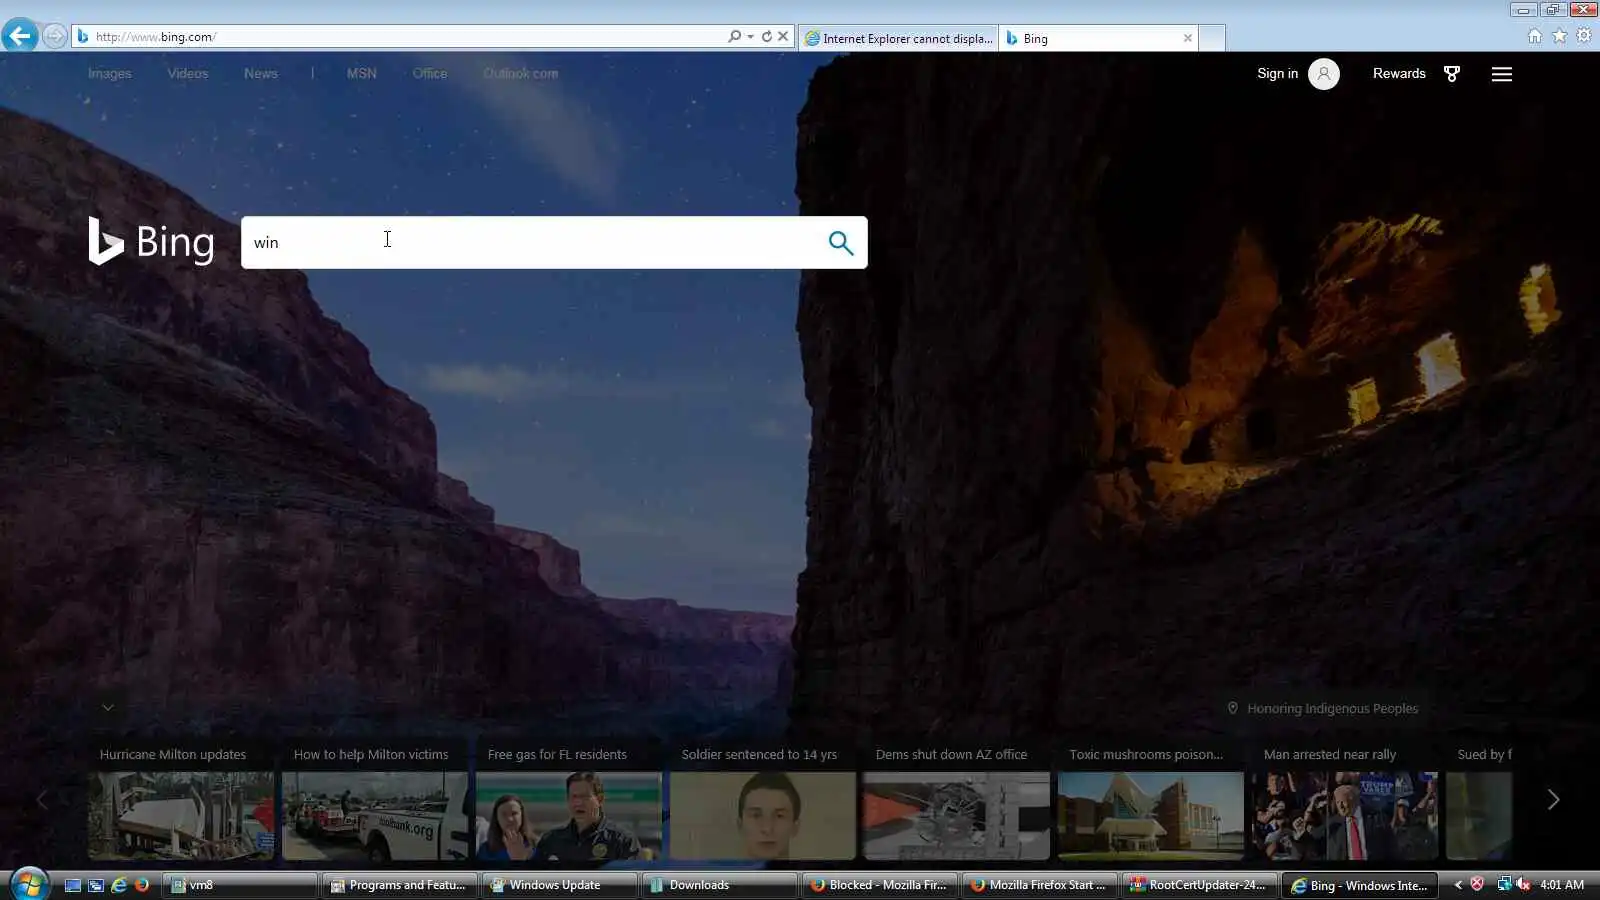Viewport: 1600px width, 900px height.
Task: Open the Favorites star icon
Action: pyautogui.click(x=1560, y=36)
